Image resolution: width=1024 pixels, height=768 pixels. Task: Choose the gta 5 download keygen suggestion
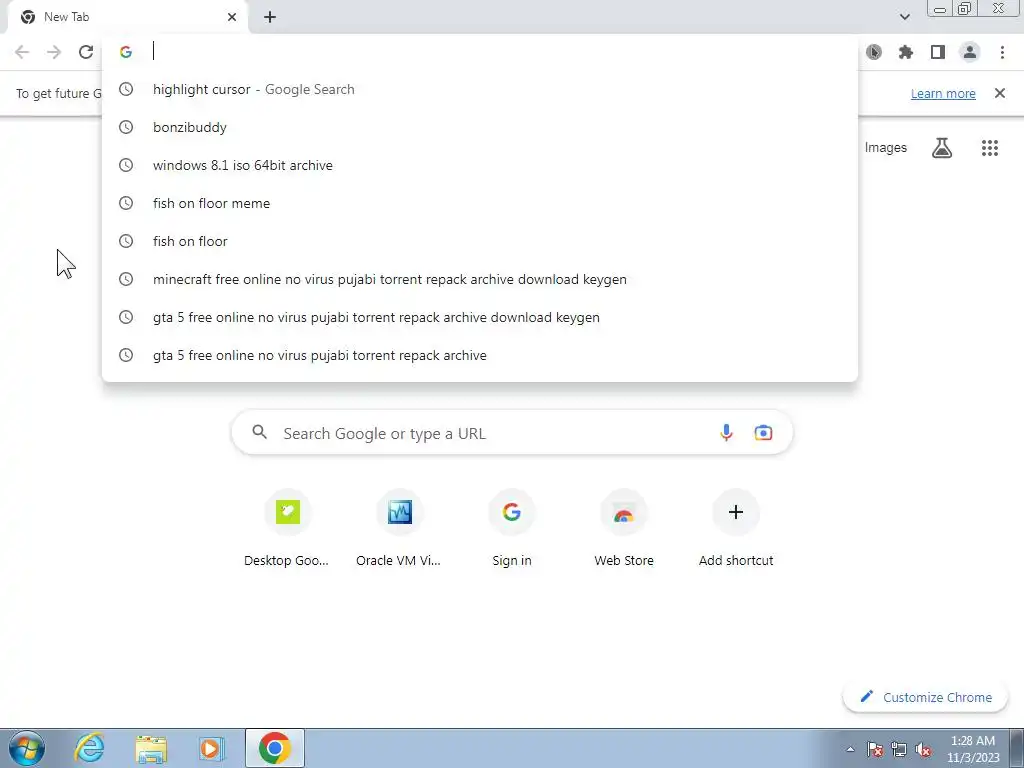pyautogui.click(x=480, y=317)
